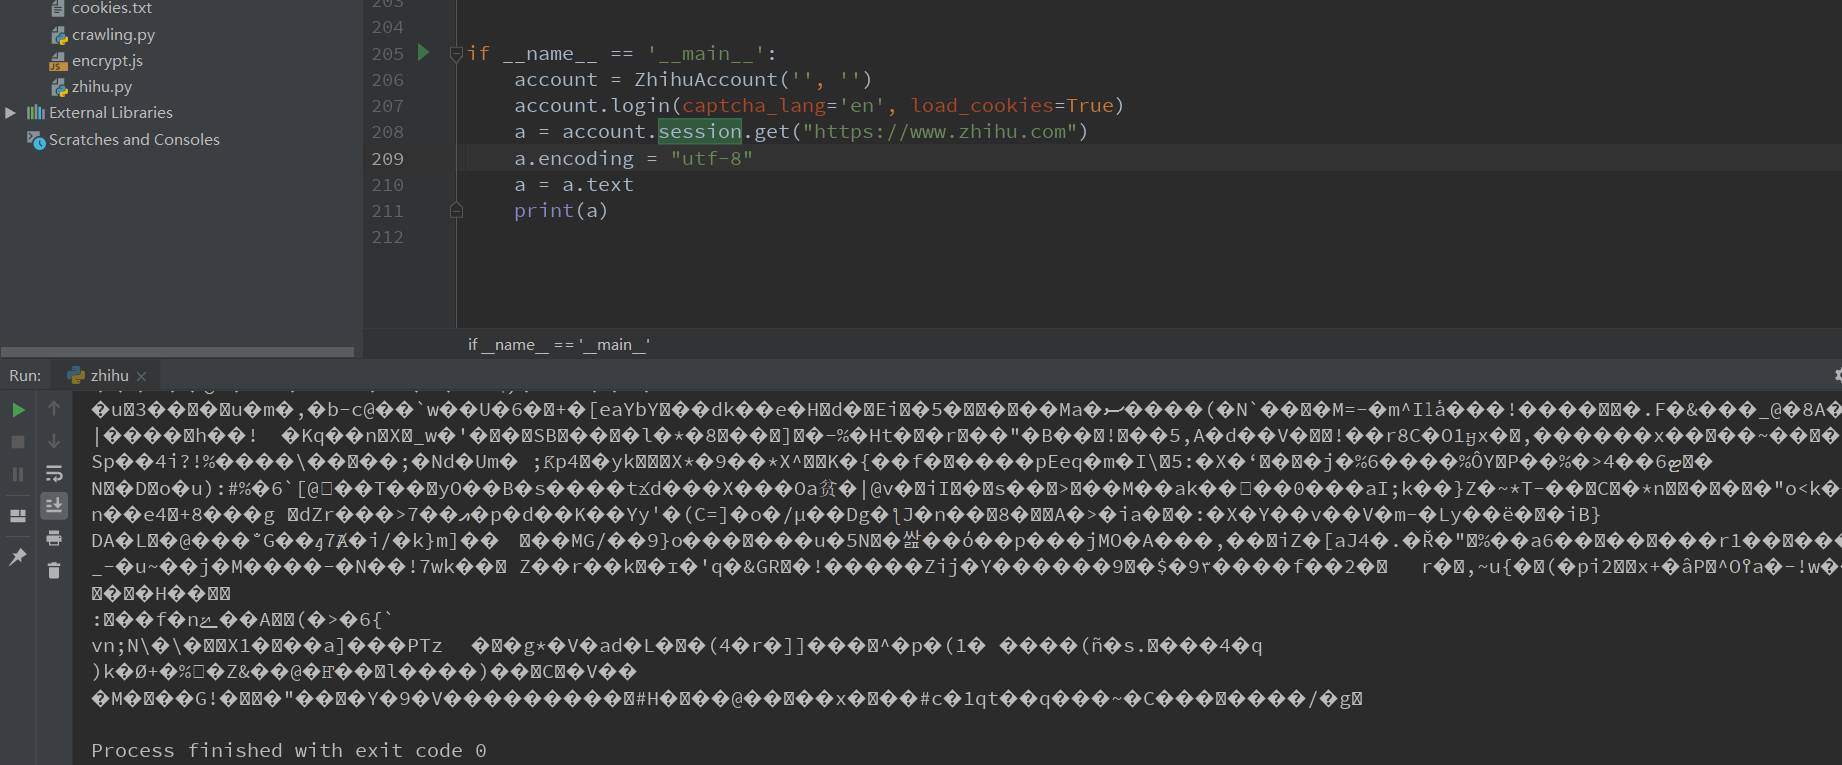
Task: Close the zhihu run tab
Action: pos(142,376)
